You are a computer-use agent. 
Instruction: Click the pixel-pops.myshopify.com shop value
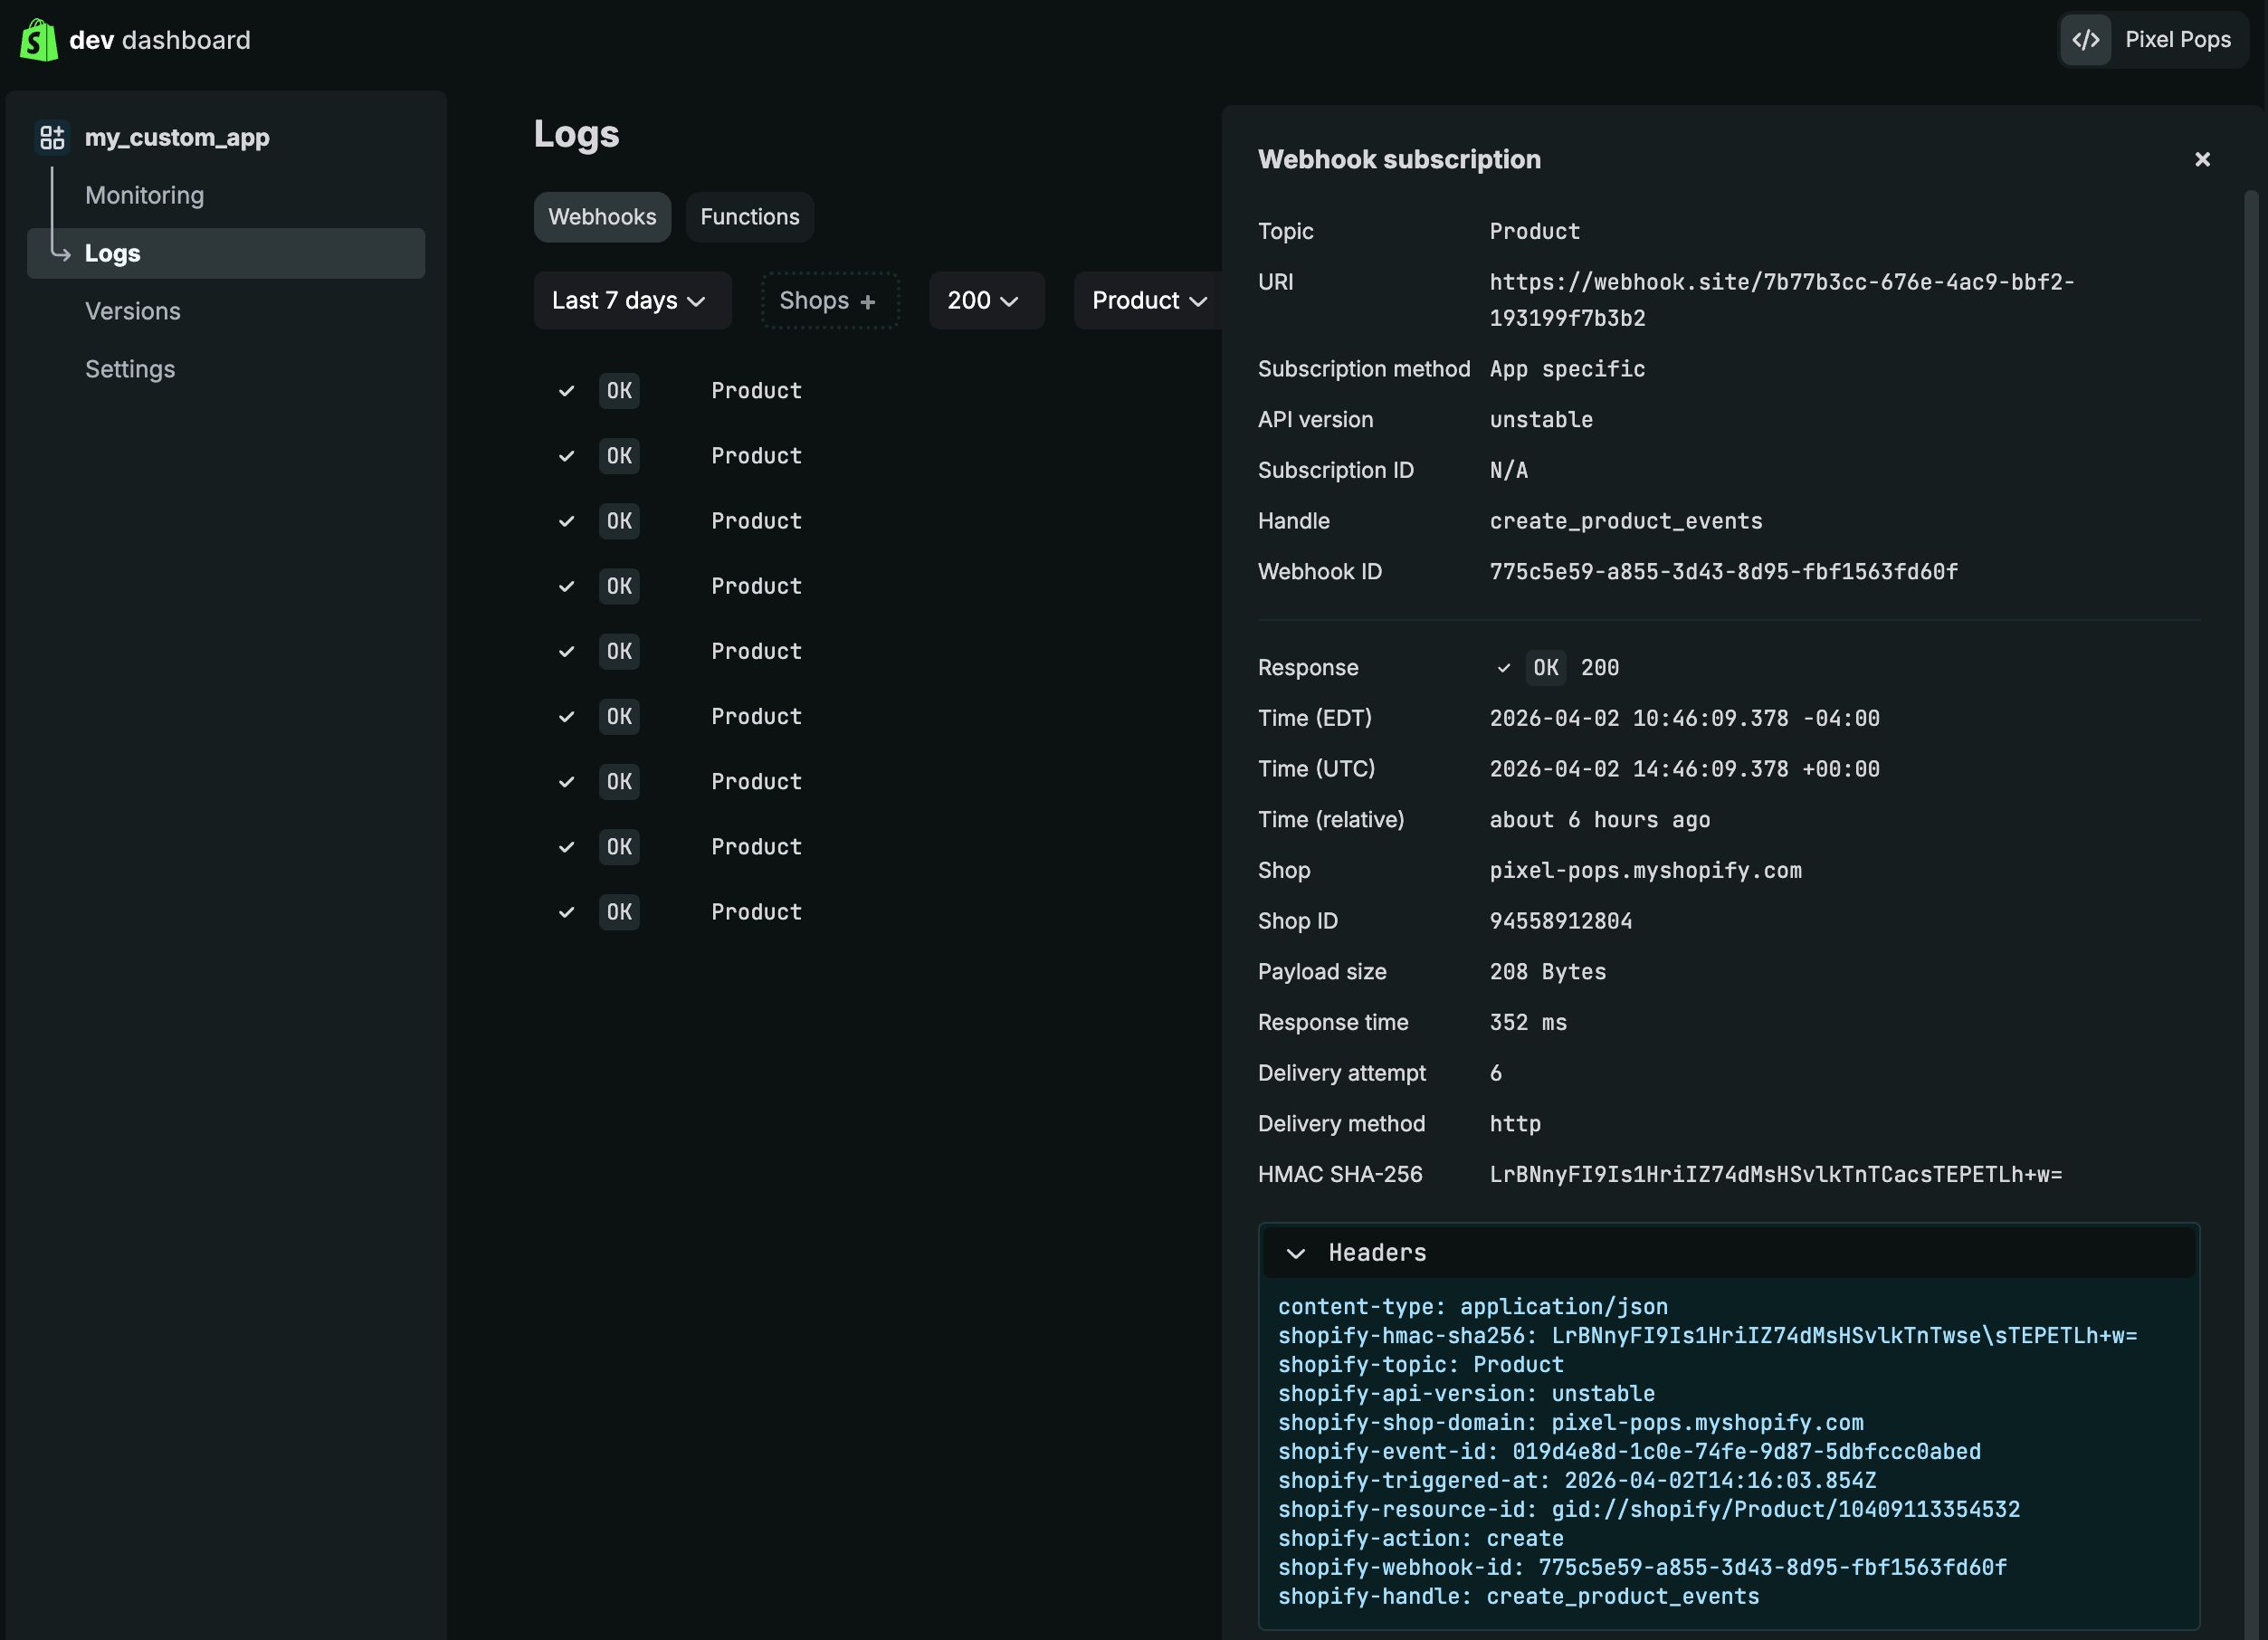[x=1646, y=870]
